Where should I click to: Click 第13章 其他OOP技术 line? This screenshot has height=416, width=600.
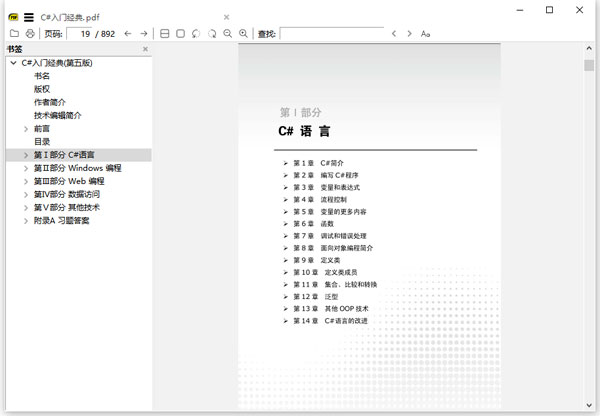pyautogui.click(x=331, y=309)
